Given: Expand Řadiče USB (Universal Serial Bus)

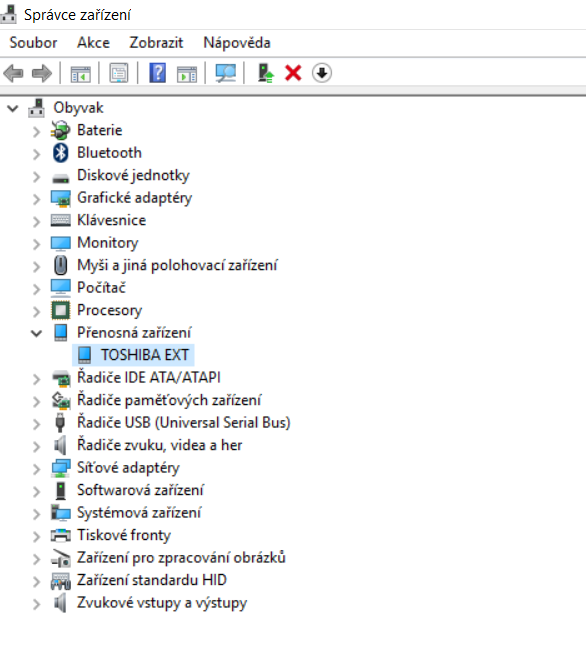Looking at the screenshot, I should pos(37,424).
